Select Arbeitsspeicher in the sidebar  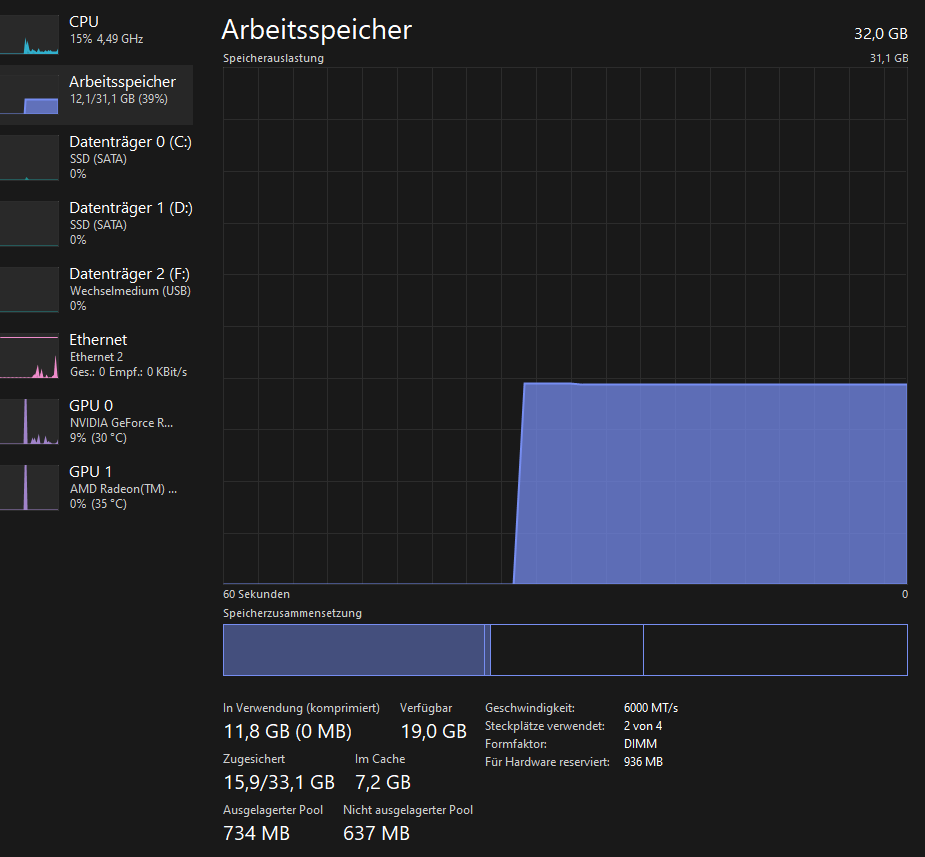click(x=96, y=94)
